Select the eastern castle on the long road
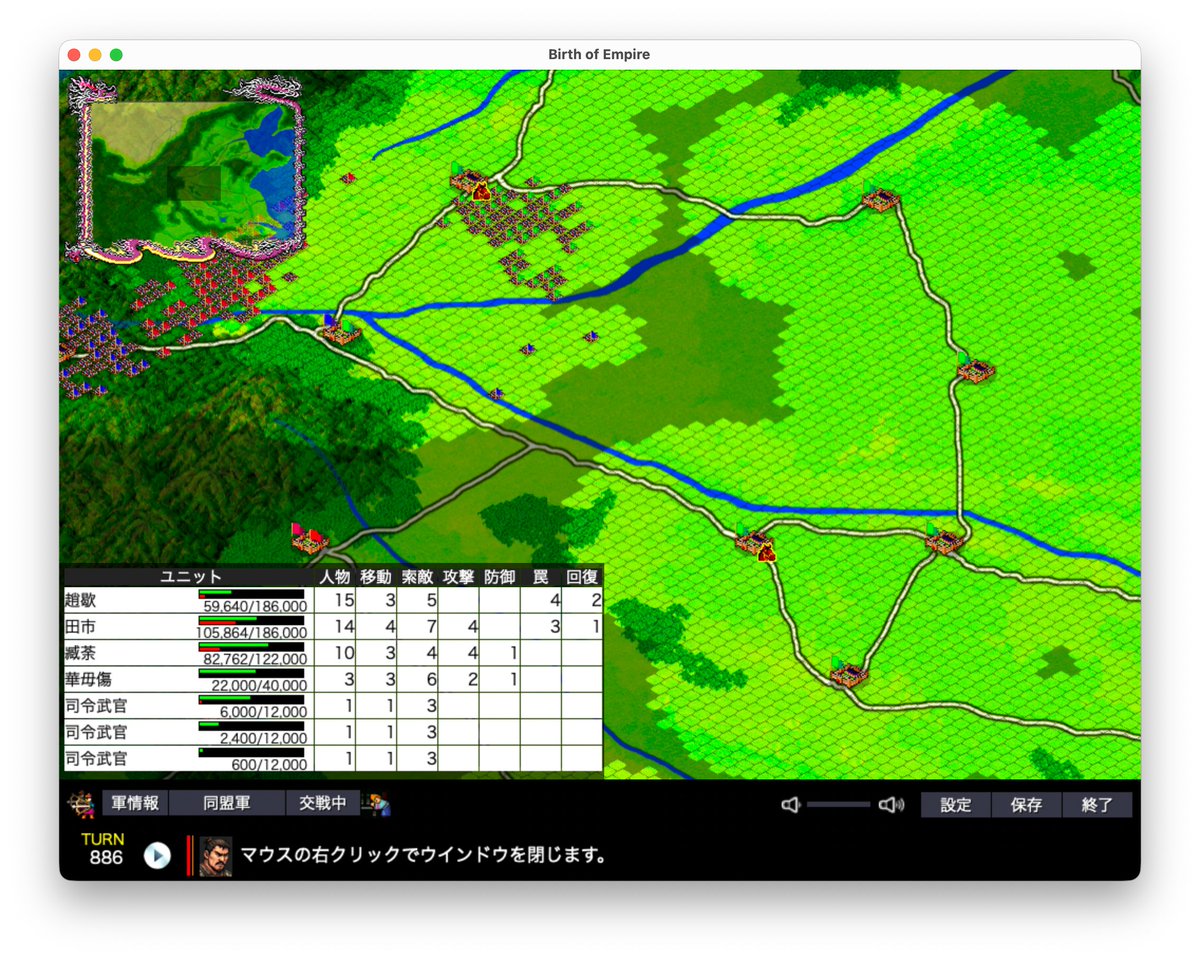 975,368
